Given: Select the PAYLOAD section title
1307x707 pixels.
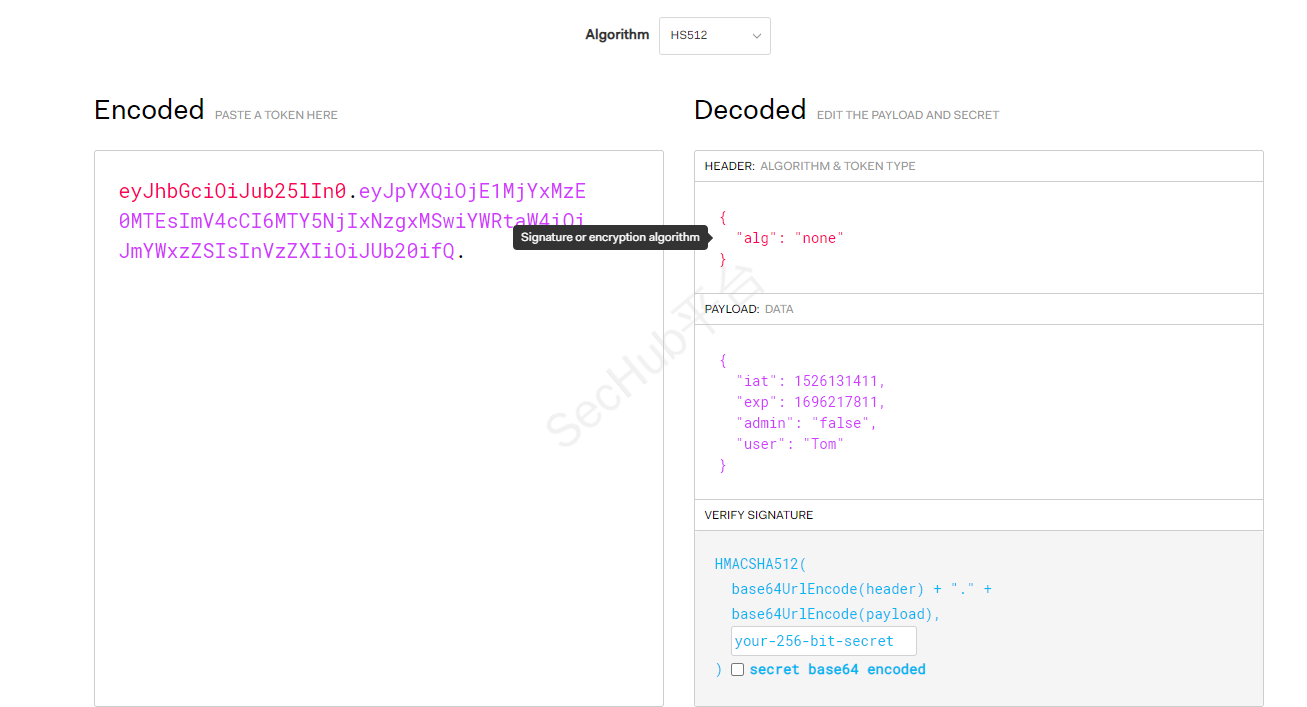Looking at the screenshot, I should 731,309.
